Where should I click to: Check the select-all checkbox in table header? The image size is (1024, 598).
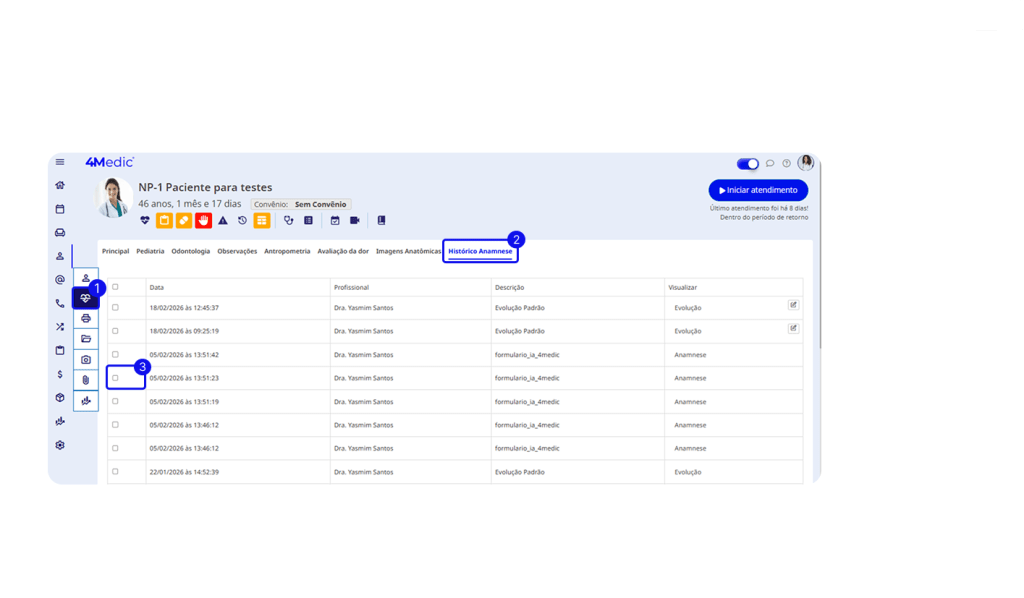click(x=115, y=287)
